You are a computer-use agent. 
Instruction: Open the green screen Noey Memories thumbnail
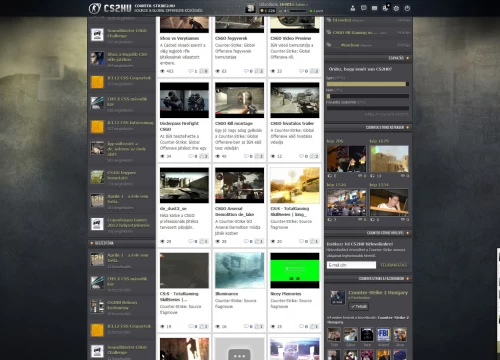point(295,270)
